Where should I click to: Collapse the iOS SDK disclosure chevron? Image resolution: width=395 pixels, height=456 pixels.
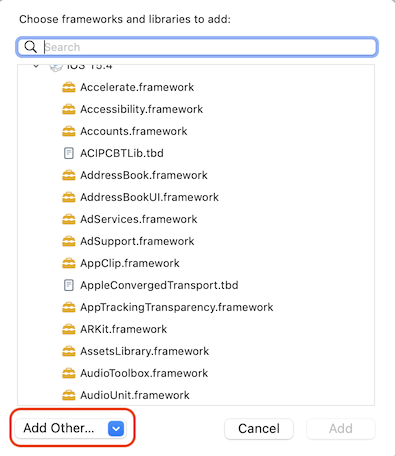click(36, 66)
